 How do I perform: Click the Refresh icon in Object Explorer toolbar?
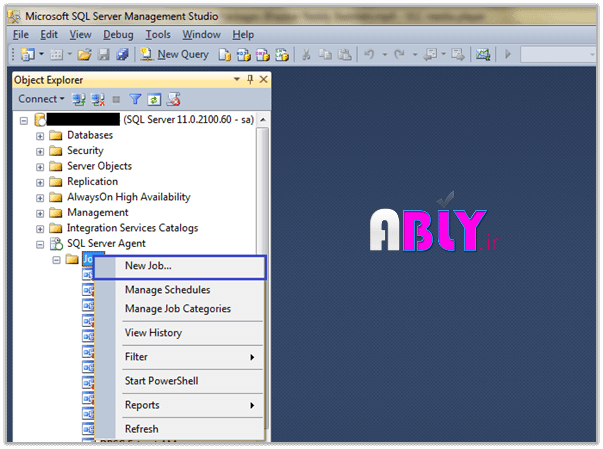154,100
